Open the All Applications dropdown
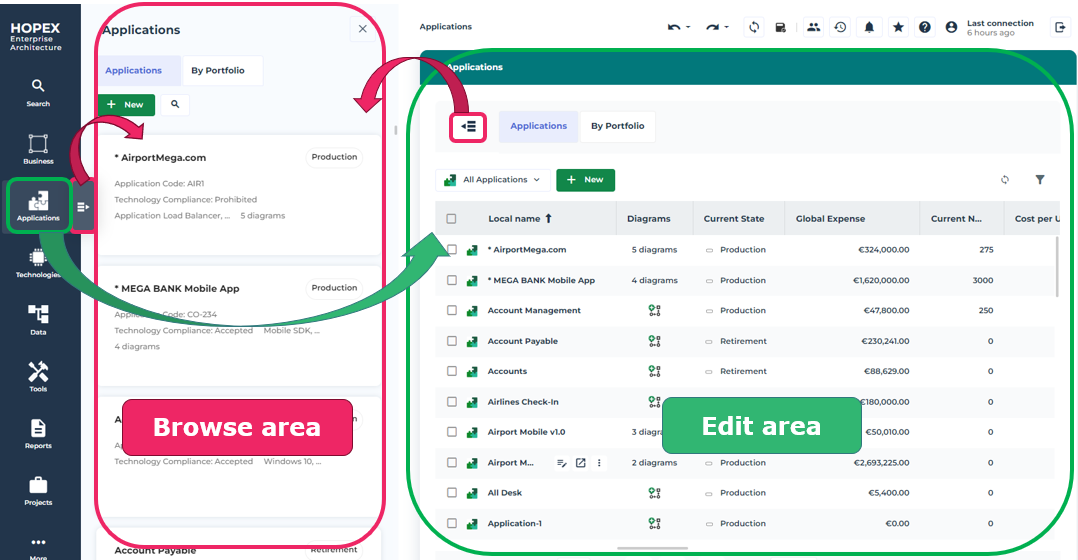Screen dimensions: 1078x560 point(493,180)
